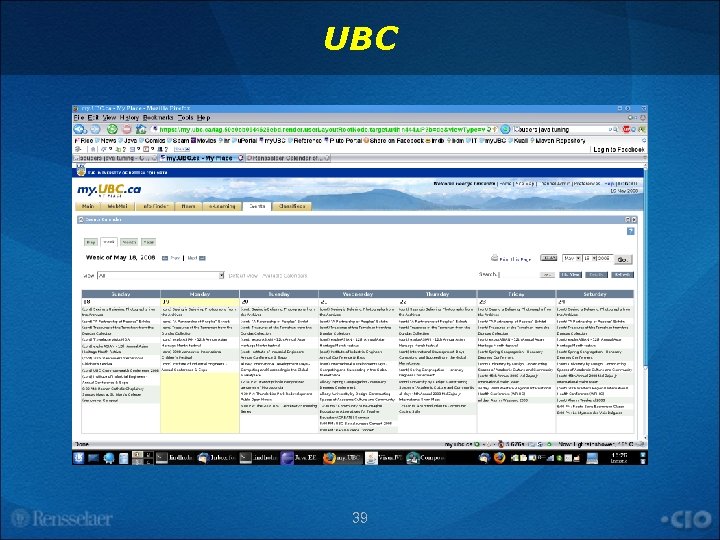Open the Help menu
Screen dimensions: 720x540
click(203, 118)
